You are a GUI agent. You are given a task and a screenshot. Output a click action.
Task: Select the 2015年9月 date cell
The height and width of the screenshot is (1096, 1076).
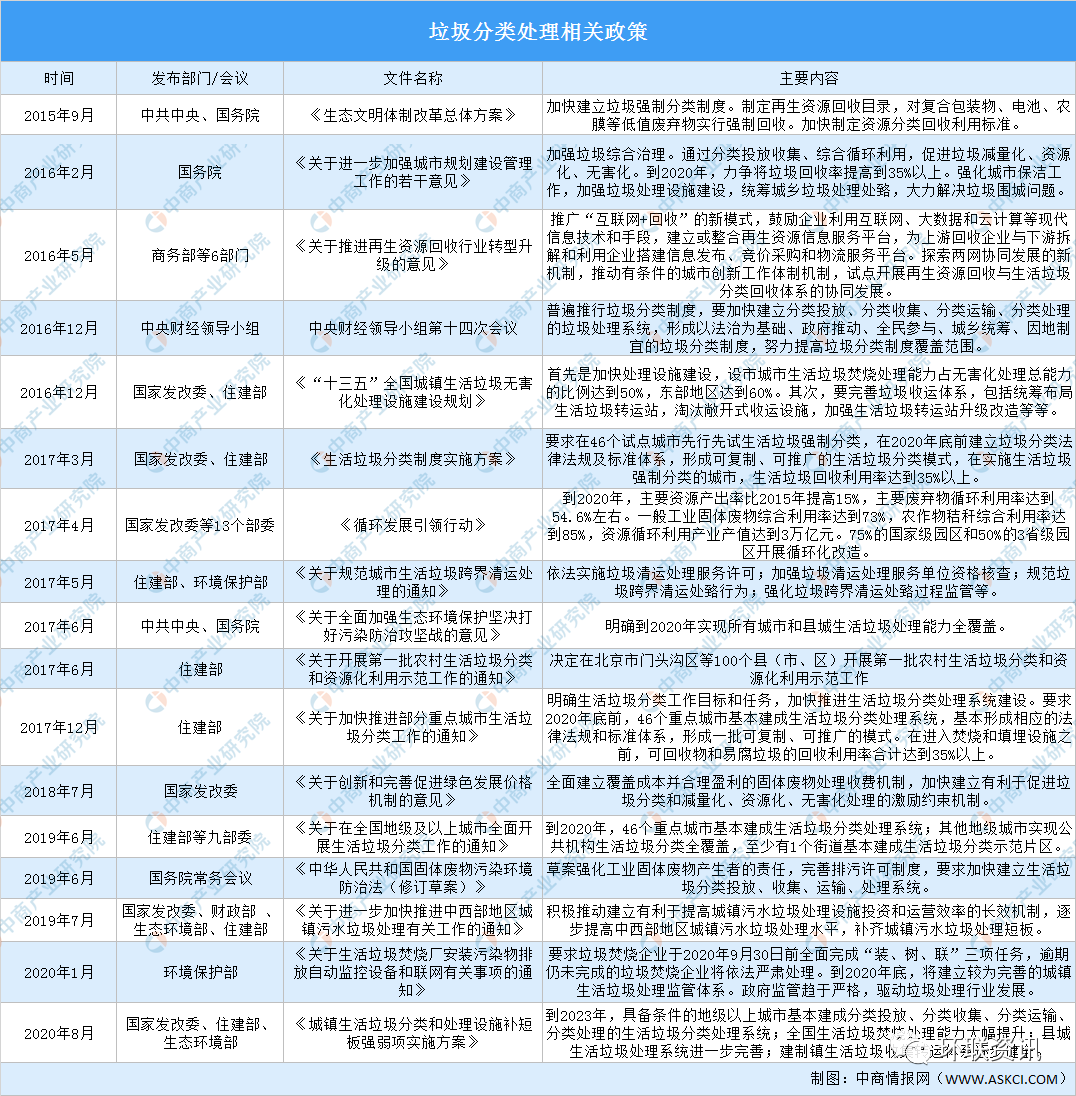[58, 115]
